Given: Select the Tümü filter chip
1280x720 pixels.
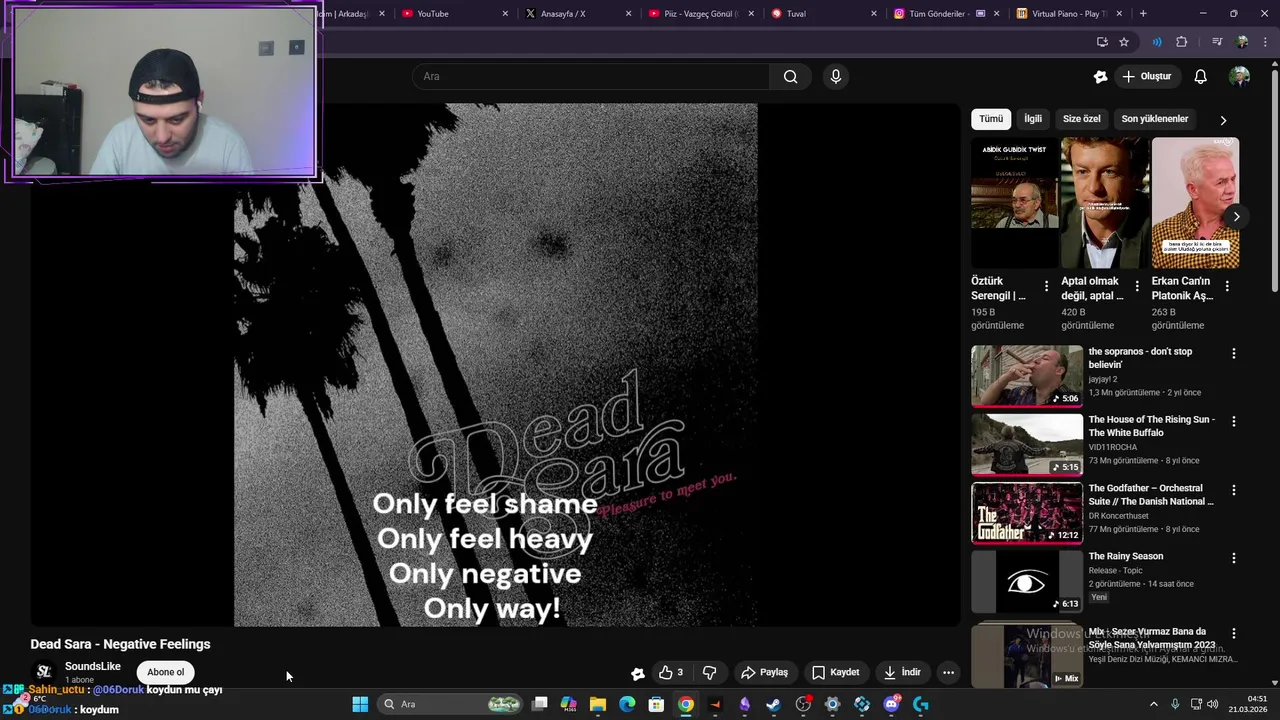Looking at the screenshot, I should [991, 119].
